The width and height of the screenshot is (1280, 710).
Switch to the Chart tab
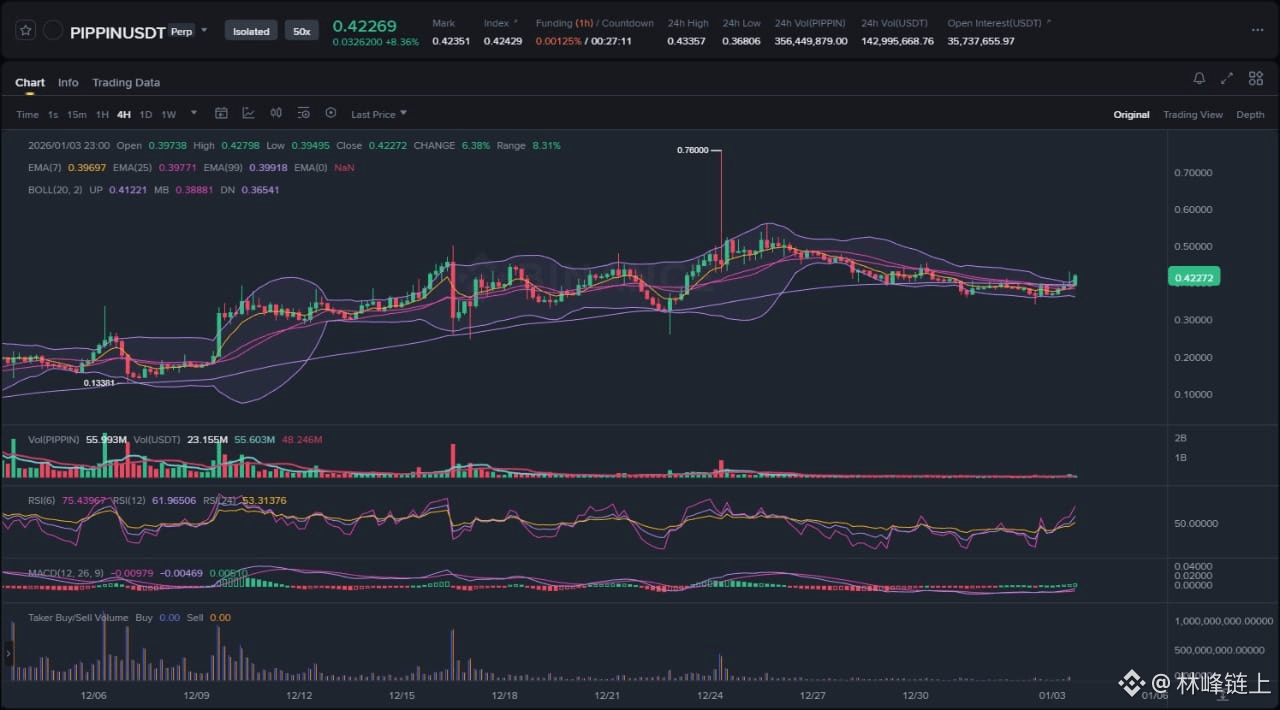pyautogui.click(x=30, y=82)
